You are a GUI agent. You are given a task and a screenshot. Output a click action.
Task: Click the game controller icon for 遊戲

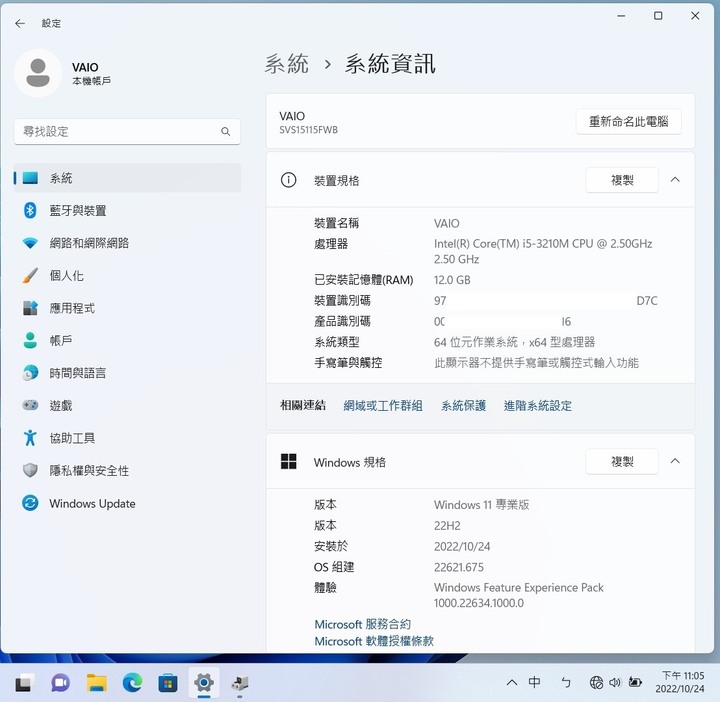(30, 405)
